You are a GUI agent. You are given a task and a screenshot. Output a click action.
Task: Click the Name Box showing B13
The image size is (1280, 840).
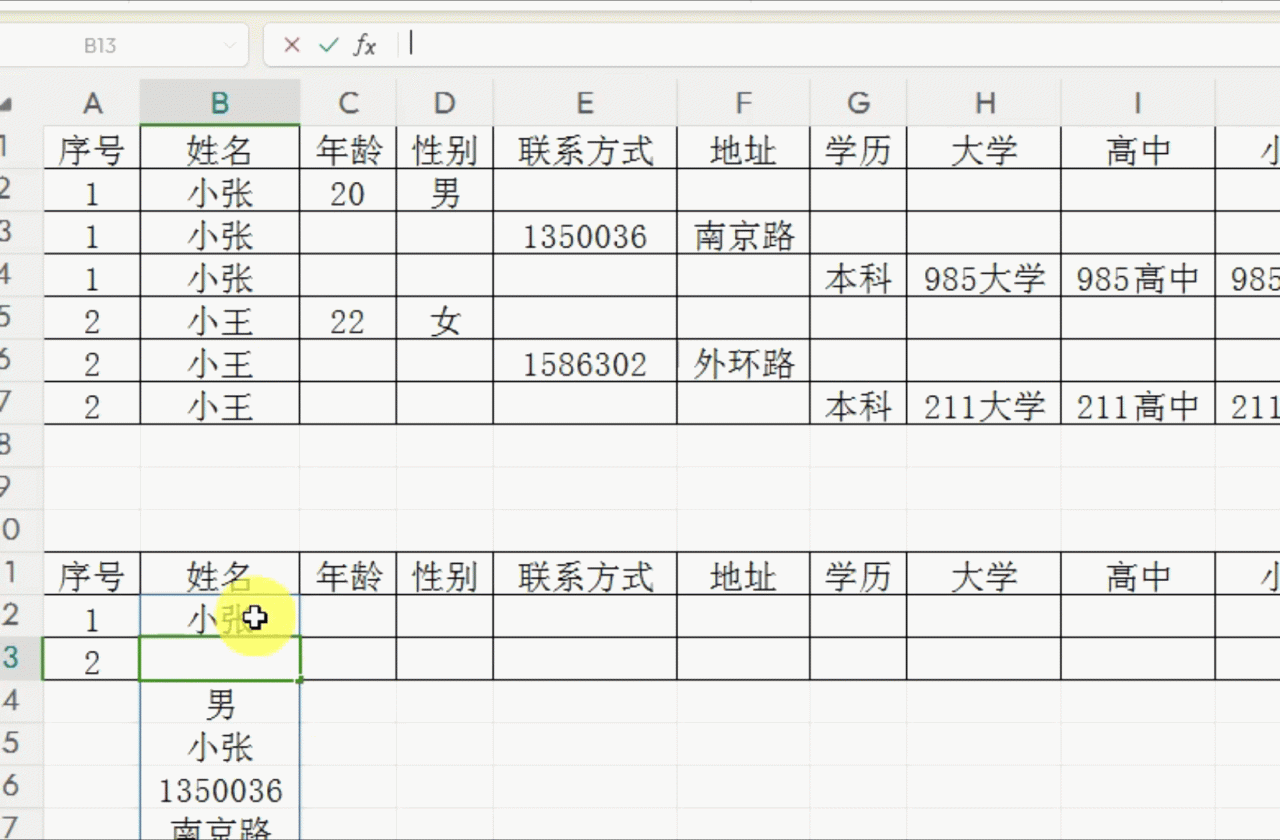[100, 46]
